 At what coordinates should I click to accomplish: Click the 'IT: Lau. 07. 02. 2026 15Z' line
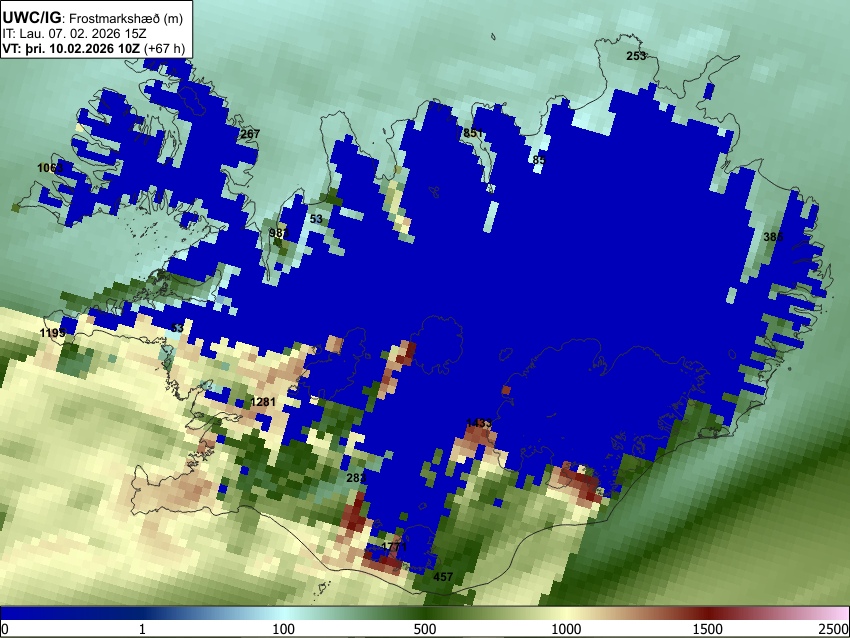click(74, 34)
